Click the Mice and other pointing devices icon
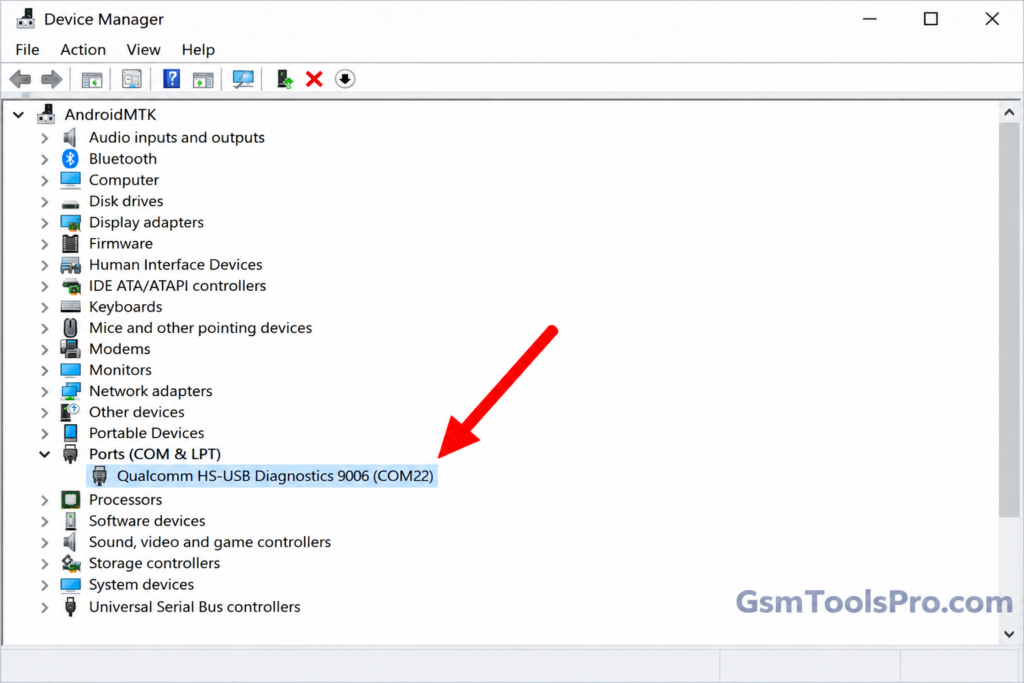The height and width of the screenshot is (683, 1024). pos(71,328)
